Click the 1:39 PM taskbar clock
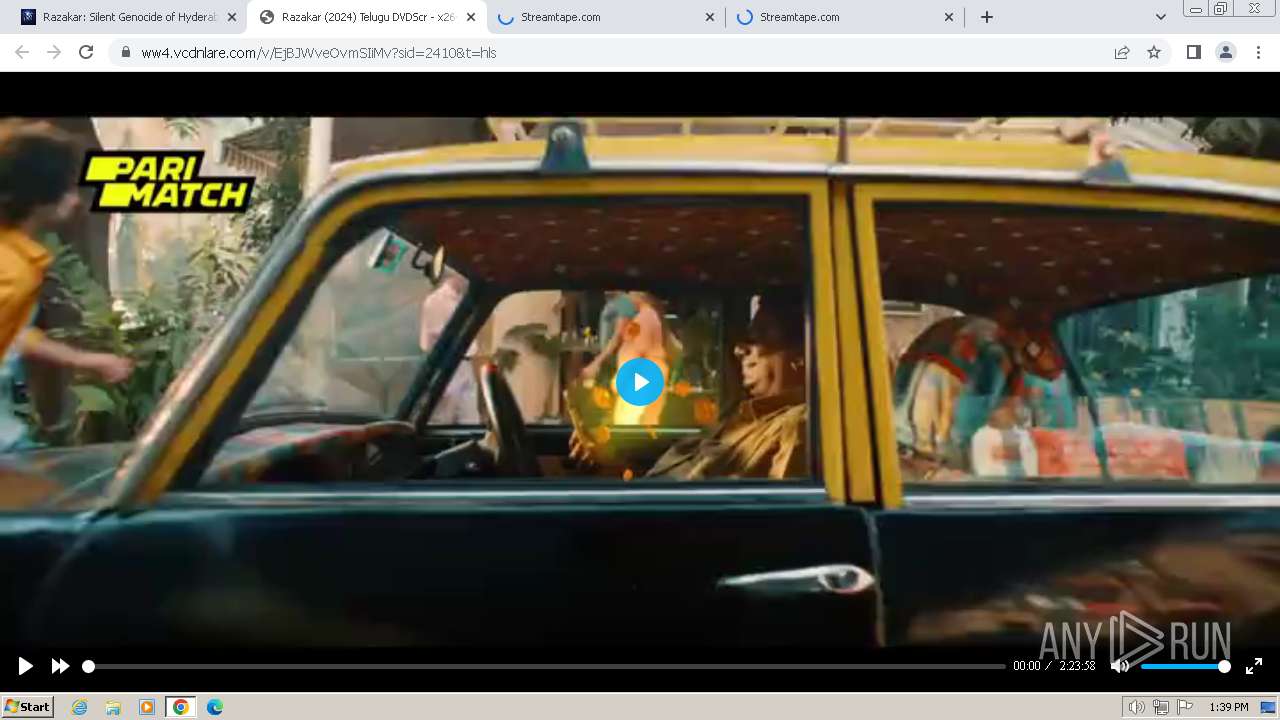 coord(1229,707)
